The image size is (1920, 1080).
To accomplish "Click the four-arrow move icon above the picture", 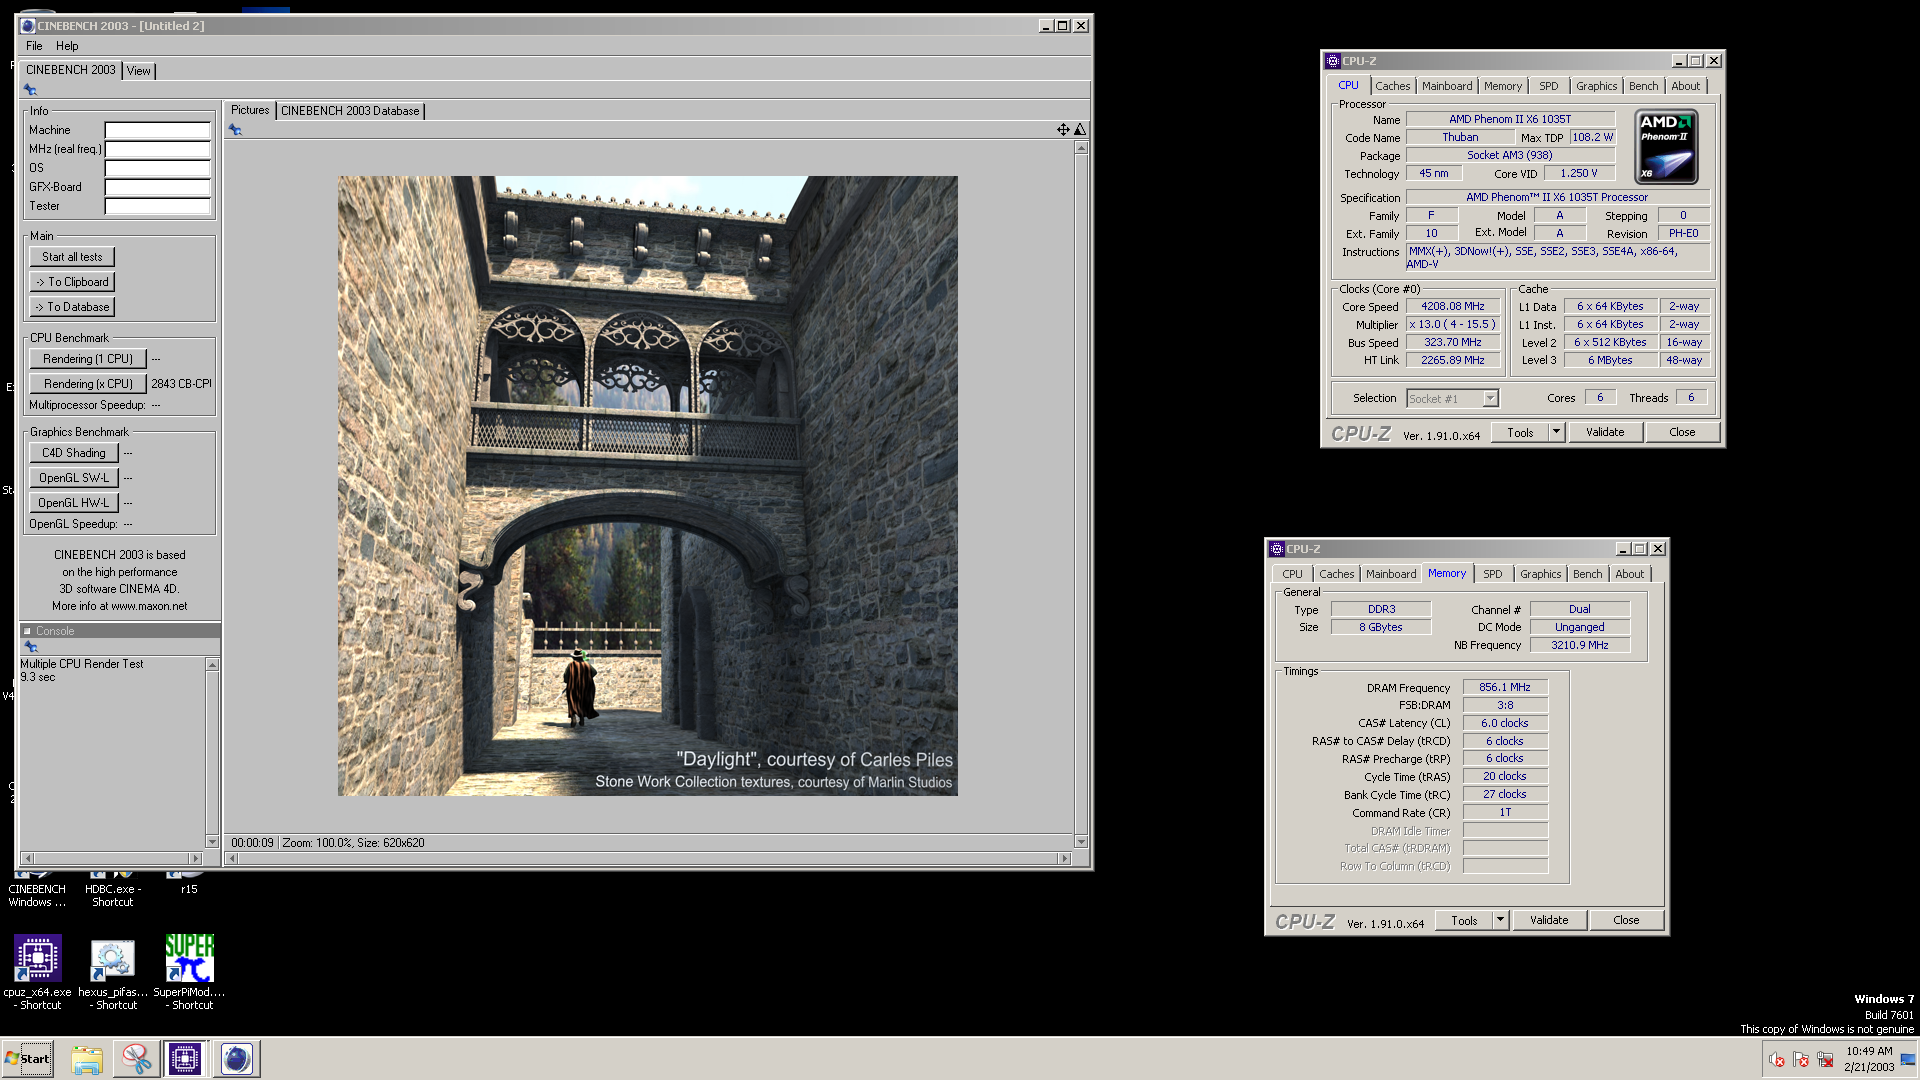I will pyautogui.click(x=1063, y=130).
